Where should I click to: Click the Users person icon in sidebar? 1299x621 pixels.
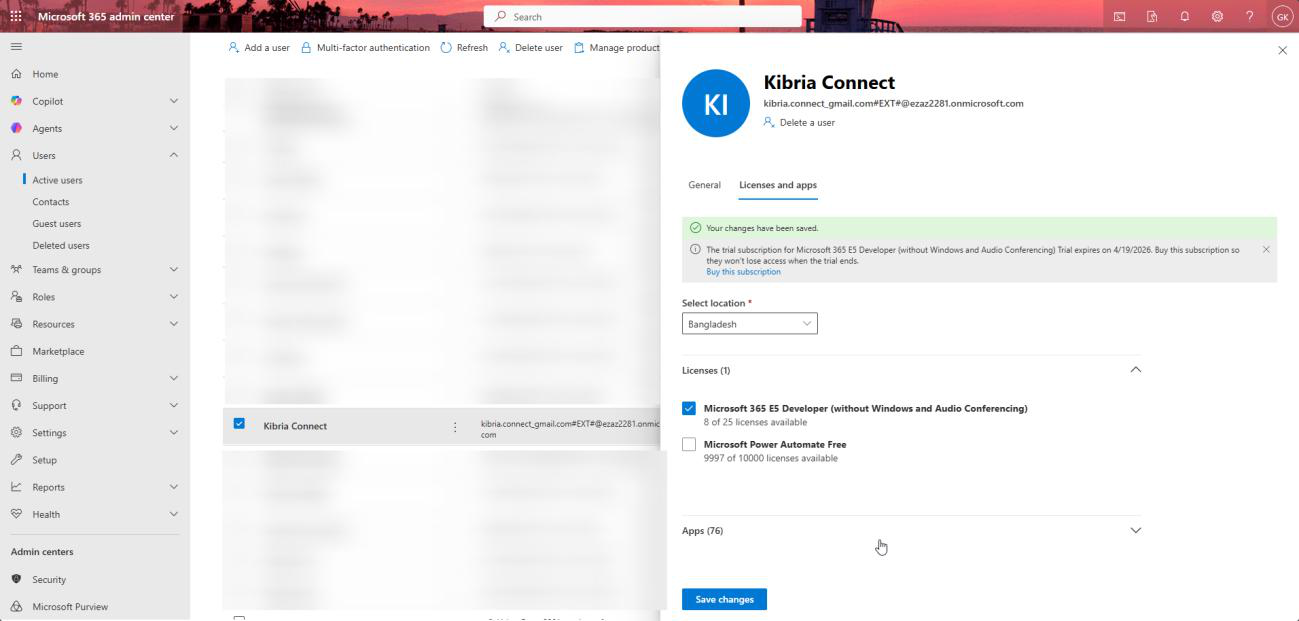[x=16, y=155]
